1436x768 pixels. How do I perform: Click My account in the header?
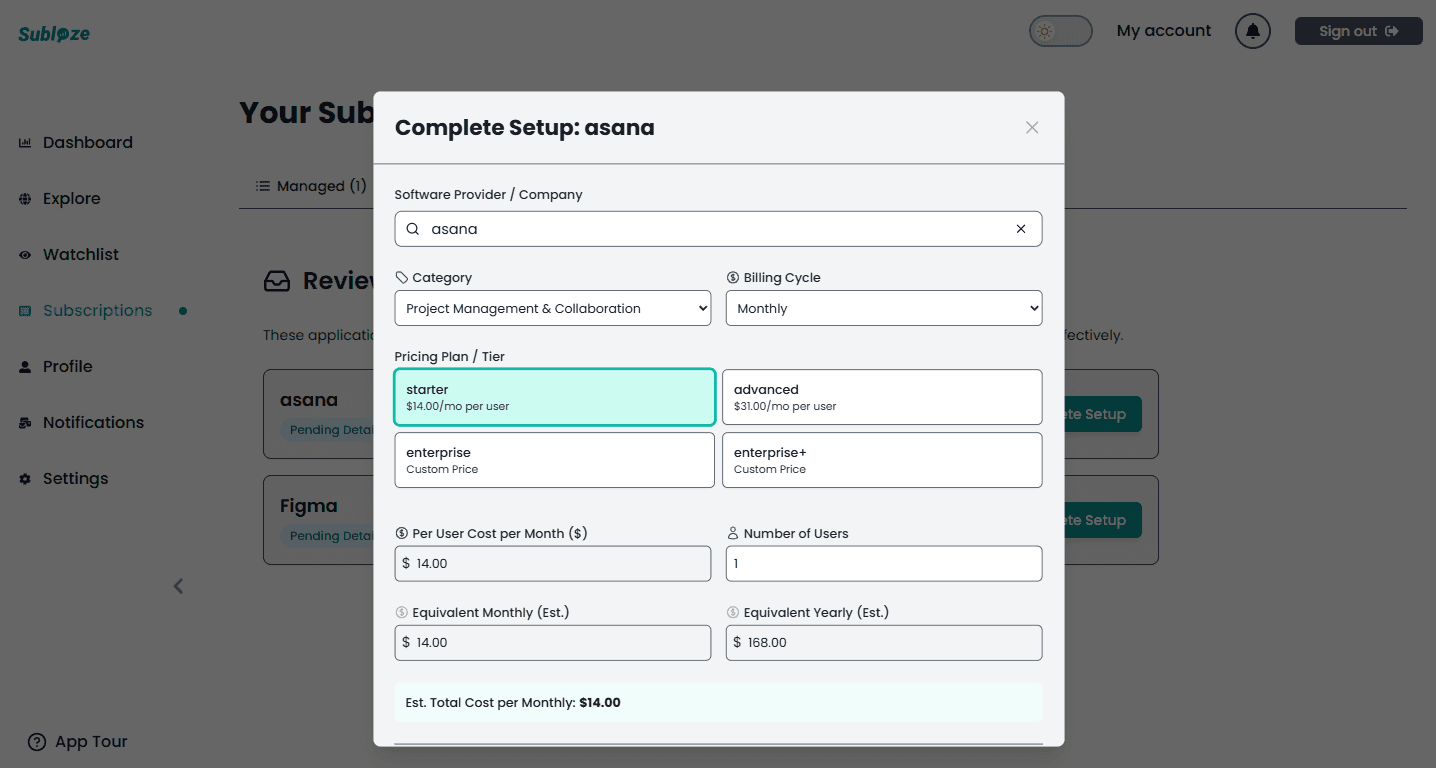pyautogui.click(x=1163, y=30)
